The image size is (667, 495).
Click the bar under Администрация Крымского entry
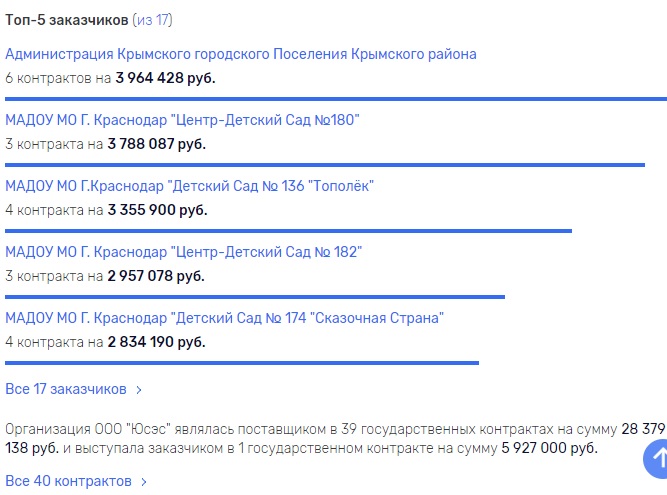click(x=336, y=99)
